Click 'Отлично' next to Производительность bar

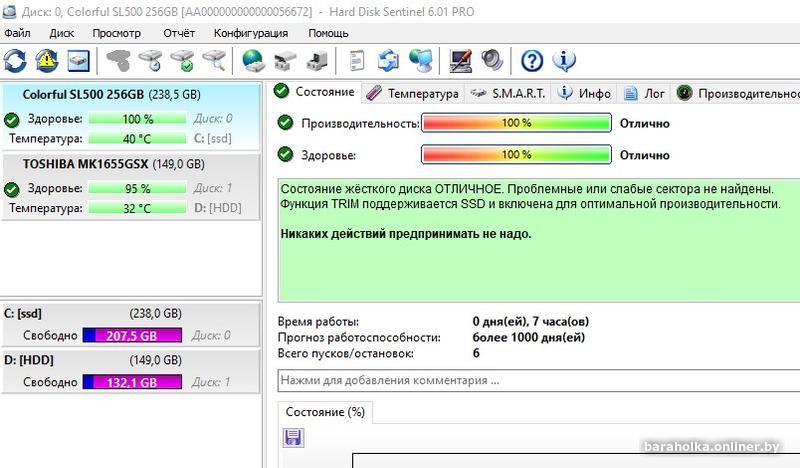[x=644, y=124]
